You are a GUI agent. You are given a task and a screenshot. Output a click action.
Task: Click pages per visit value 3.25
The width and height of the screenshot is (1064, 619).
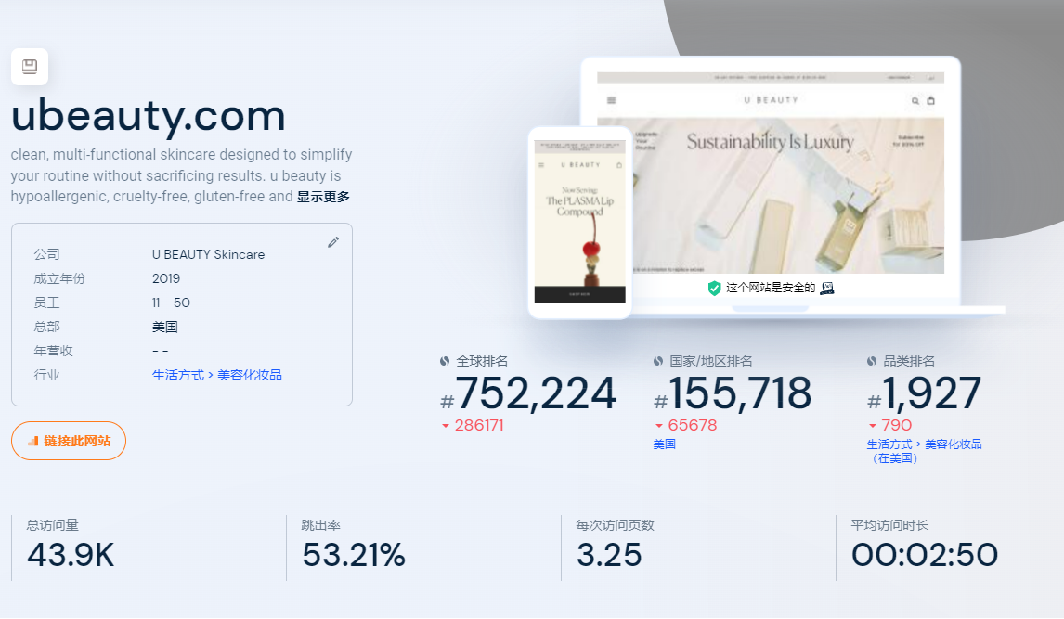pyautogui.click(x=609, y=555)
